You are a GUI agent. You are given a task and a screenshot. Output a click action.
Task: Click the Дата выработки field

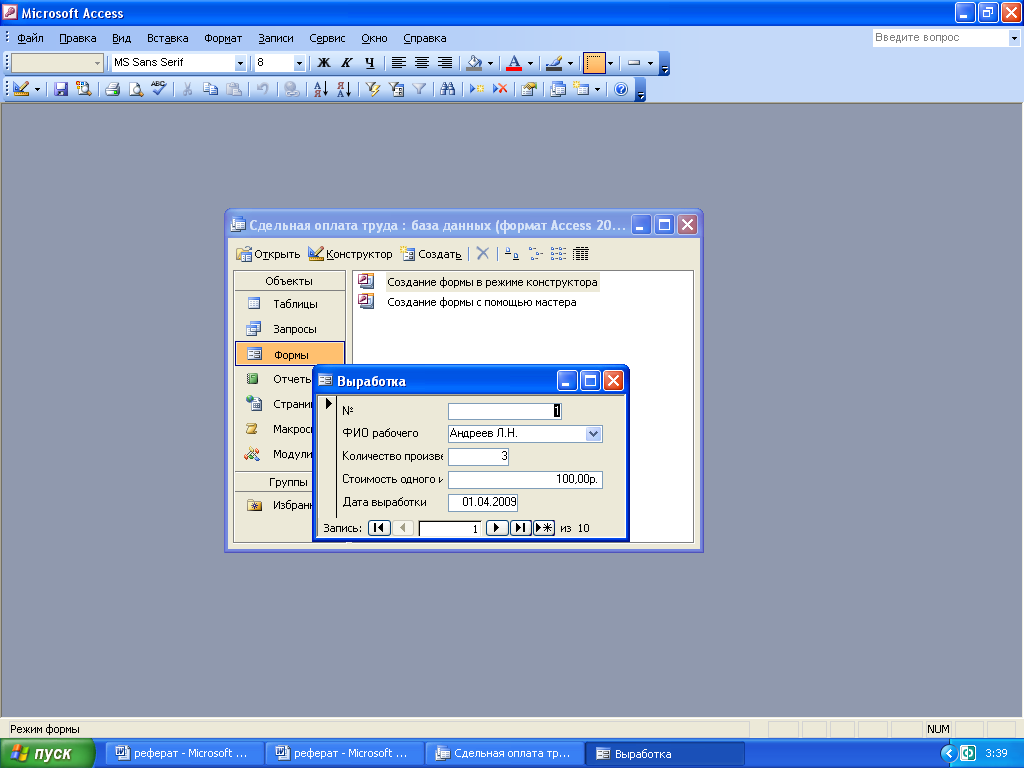click(x=483, y=502)
